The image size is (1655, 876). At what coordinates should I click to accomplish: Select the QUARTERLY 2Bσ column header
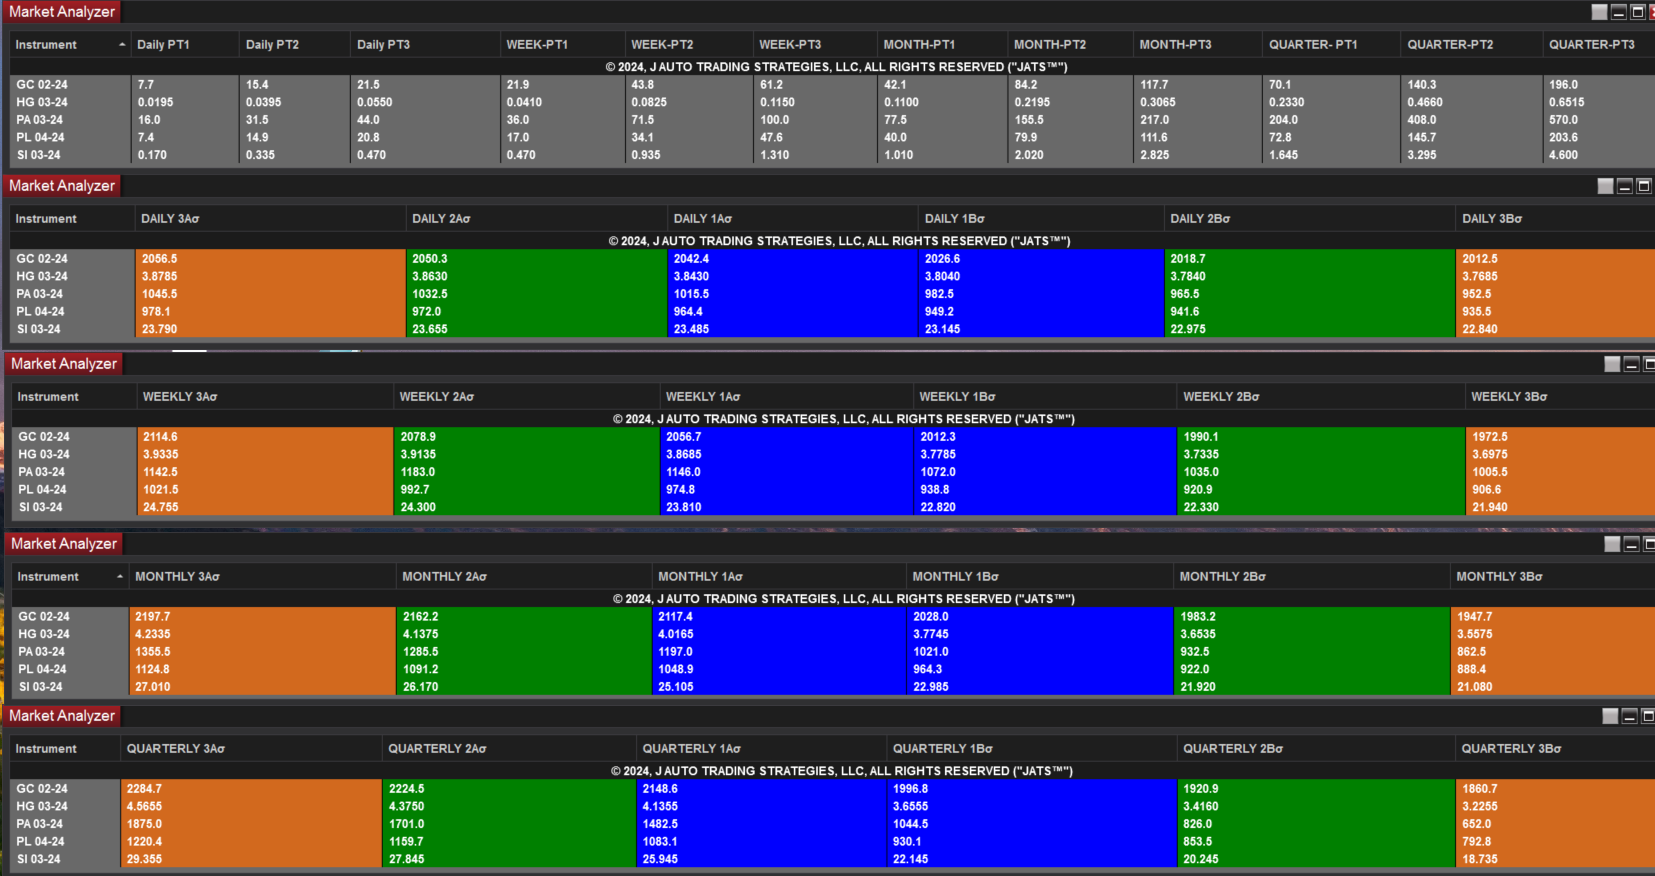[x=1315, y=749]
